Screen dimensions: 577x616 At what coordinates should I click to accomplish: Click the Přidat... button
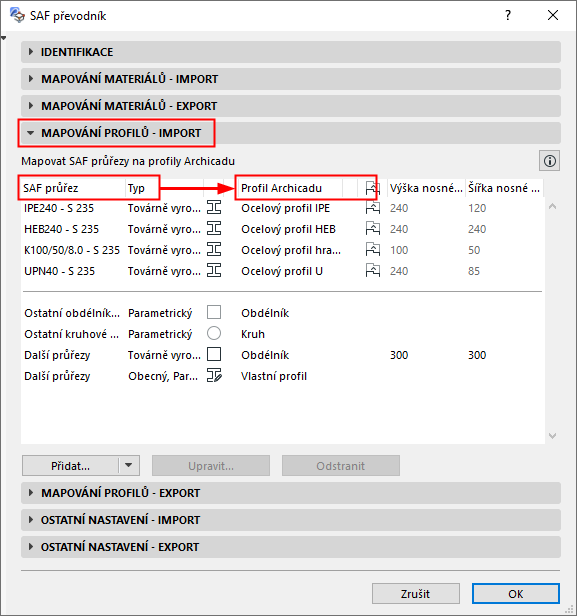point(71,466)
